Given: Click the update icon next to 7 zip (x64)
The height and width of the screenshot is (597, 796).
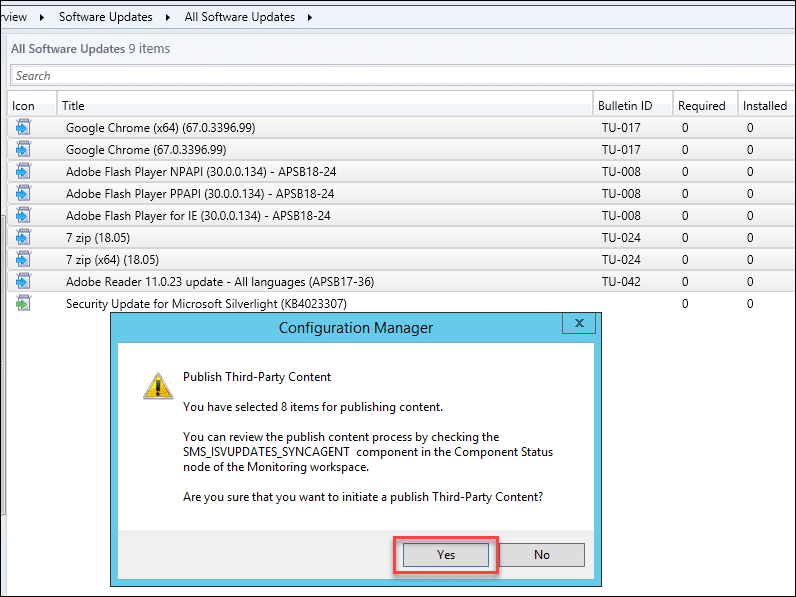Looking at the screenshot, I should pyautogui.click(x=23, y=259).
